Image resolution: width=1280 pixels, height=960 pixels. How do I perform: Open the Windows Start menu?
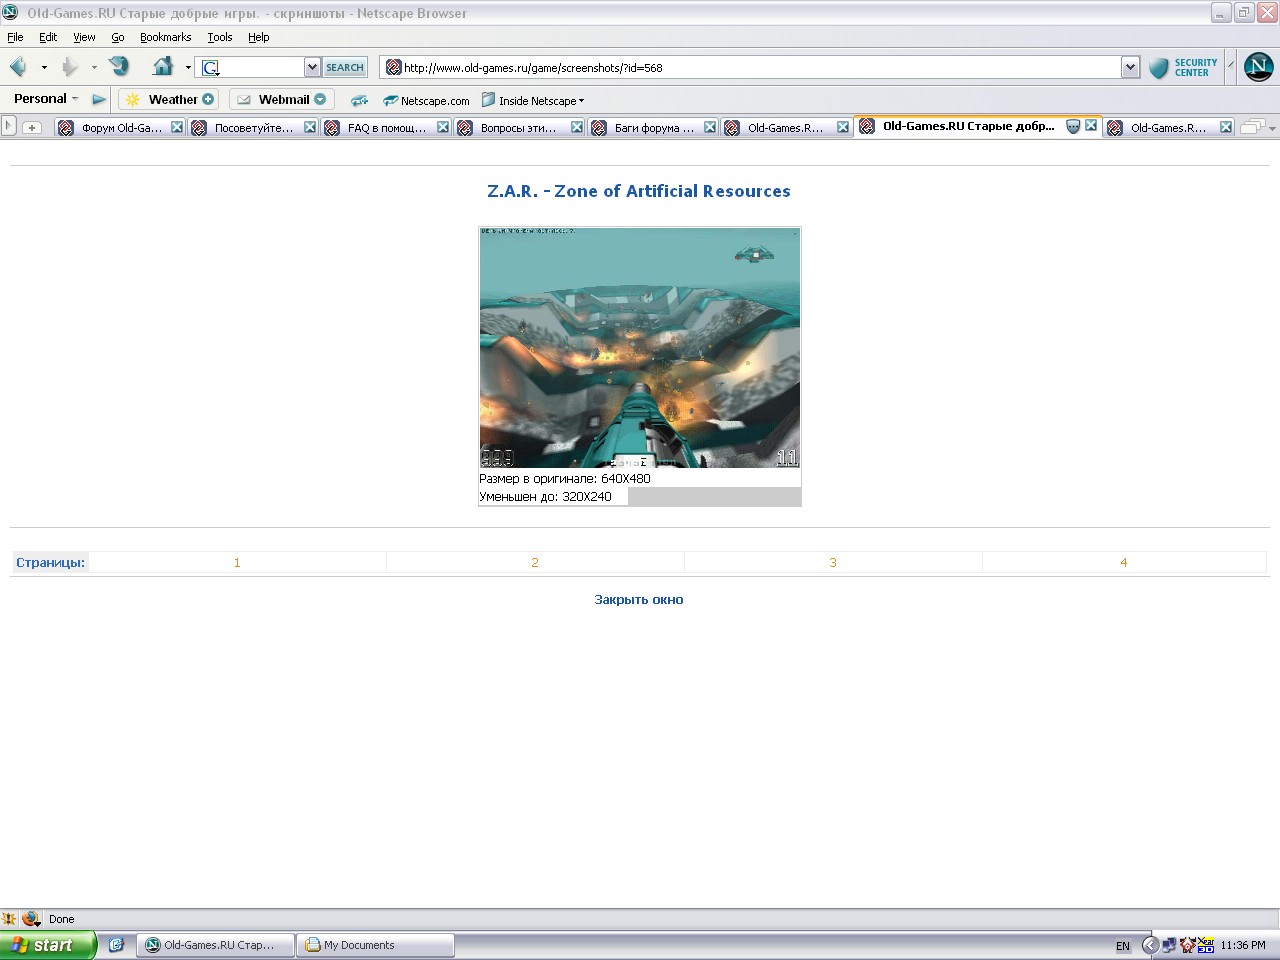pos(48,945)
